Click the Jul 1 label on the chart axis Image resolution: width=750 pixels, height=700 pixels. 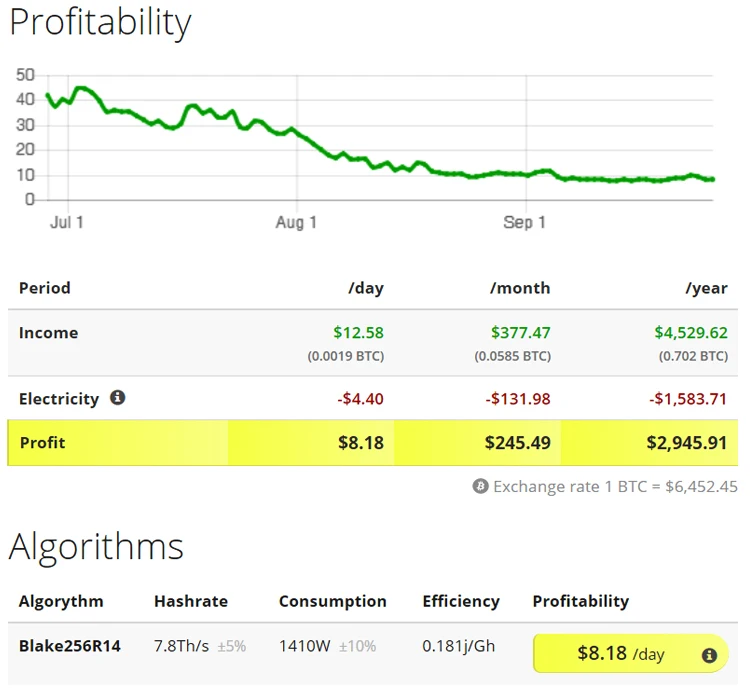point(67,222)
